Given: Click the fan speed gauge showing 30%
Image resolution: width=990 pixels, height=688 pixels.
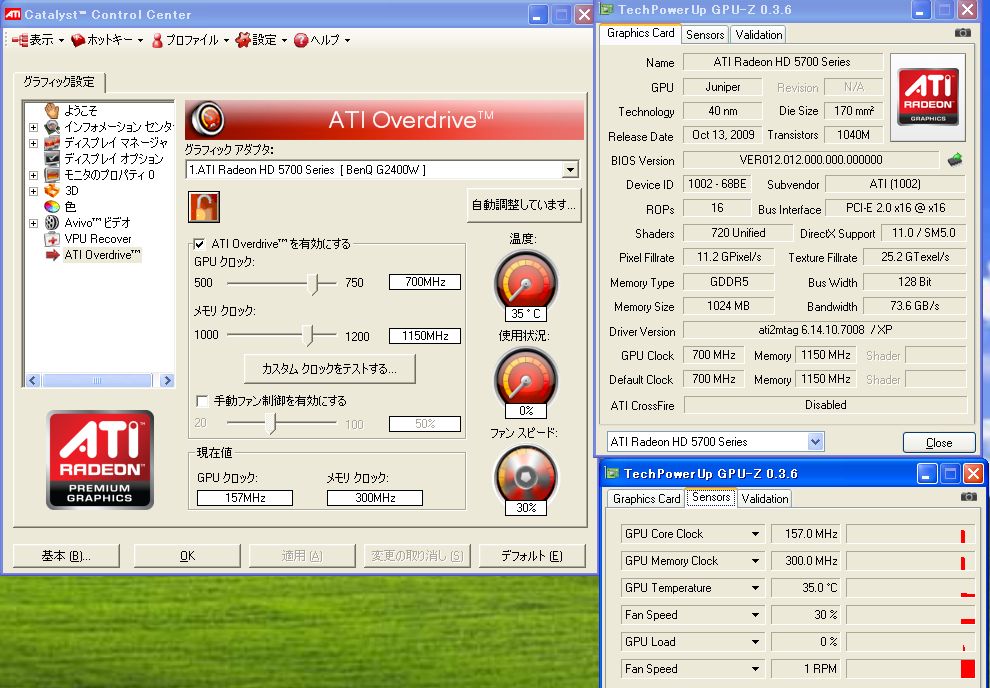Looking at the screenshot, I should (525, 478).
